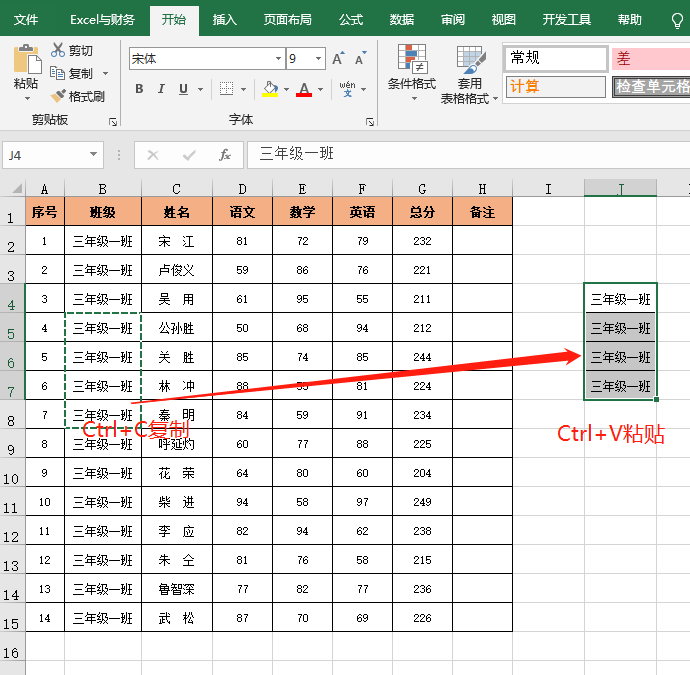
Task: Apply the red font color
Action: (x=304, y=89)
